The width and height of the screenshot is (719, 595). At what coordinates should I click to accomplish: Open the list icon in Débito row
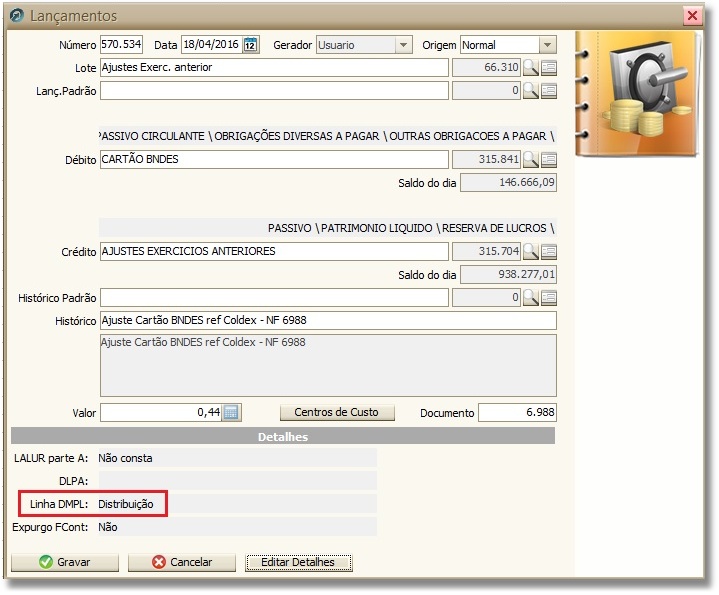pyautogui.click(x=549, y=160)
